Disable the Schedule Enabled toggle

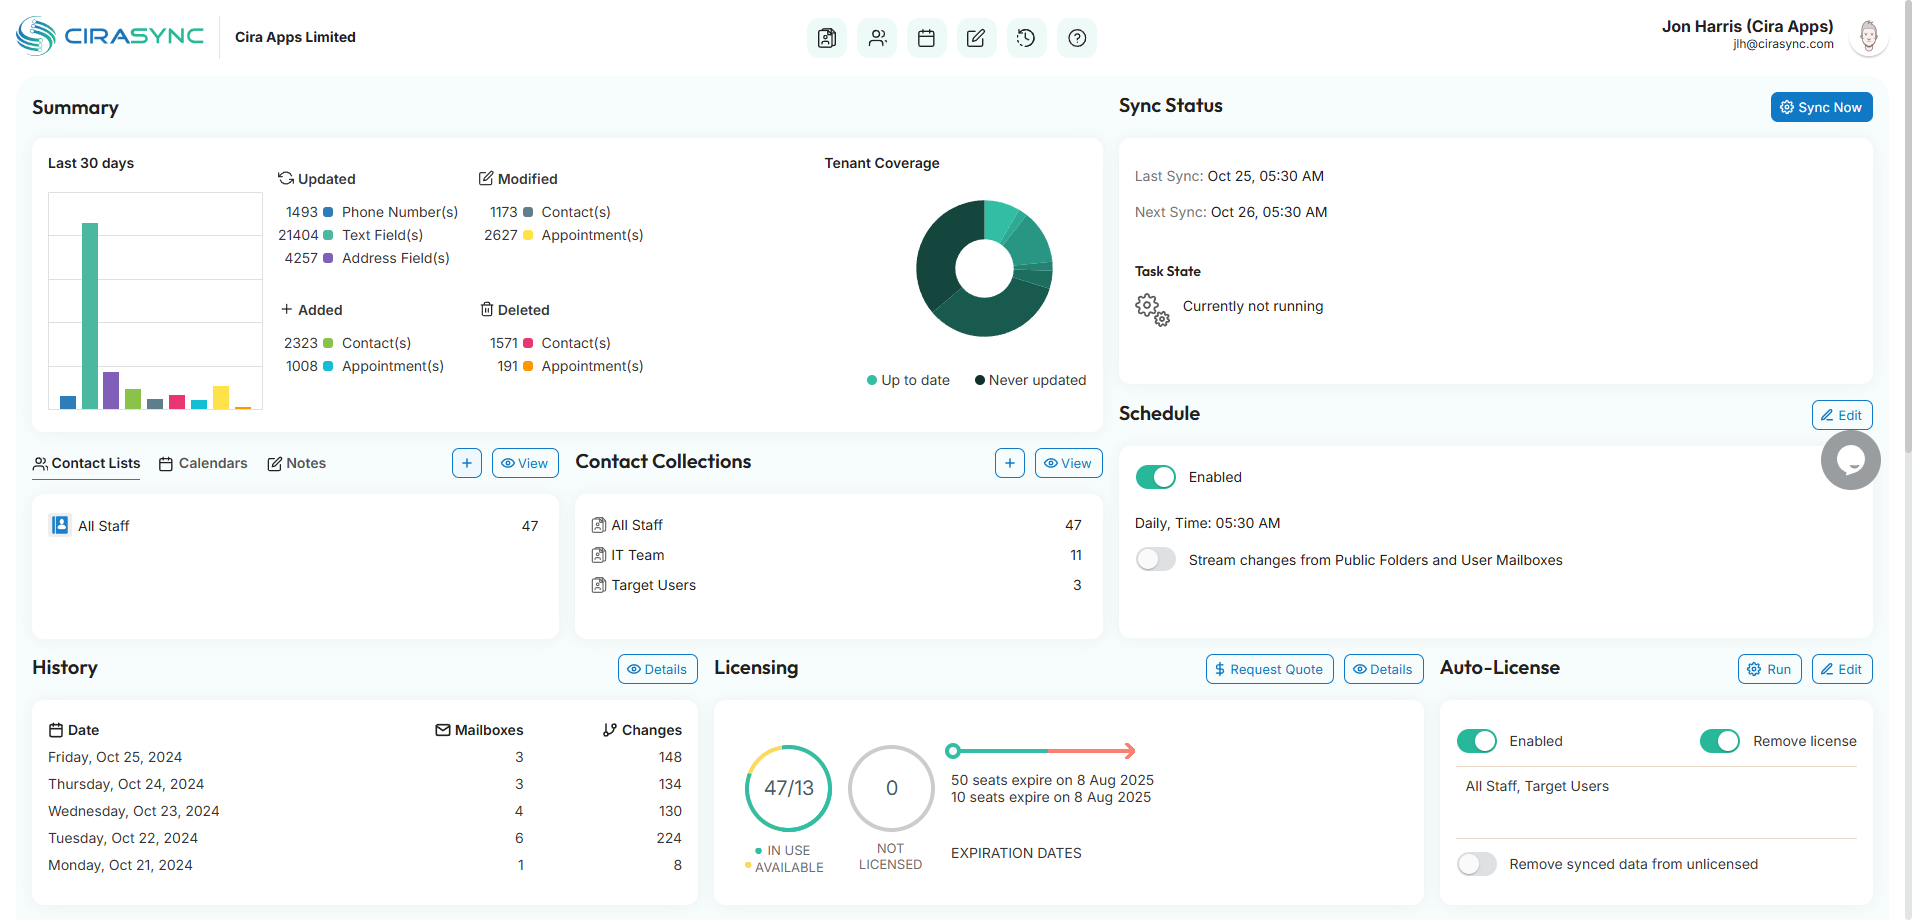[x=1155, y=477]
